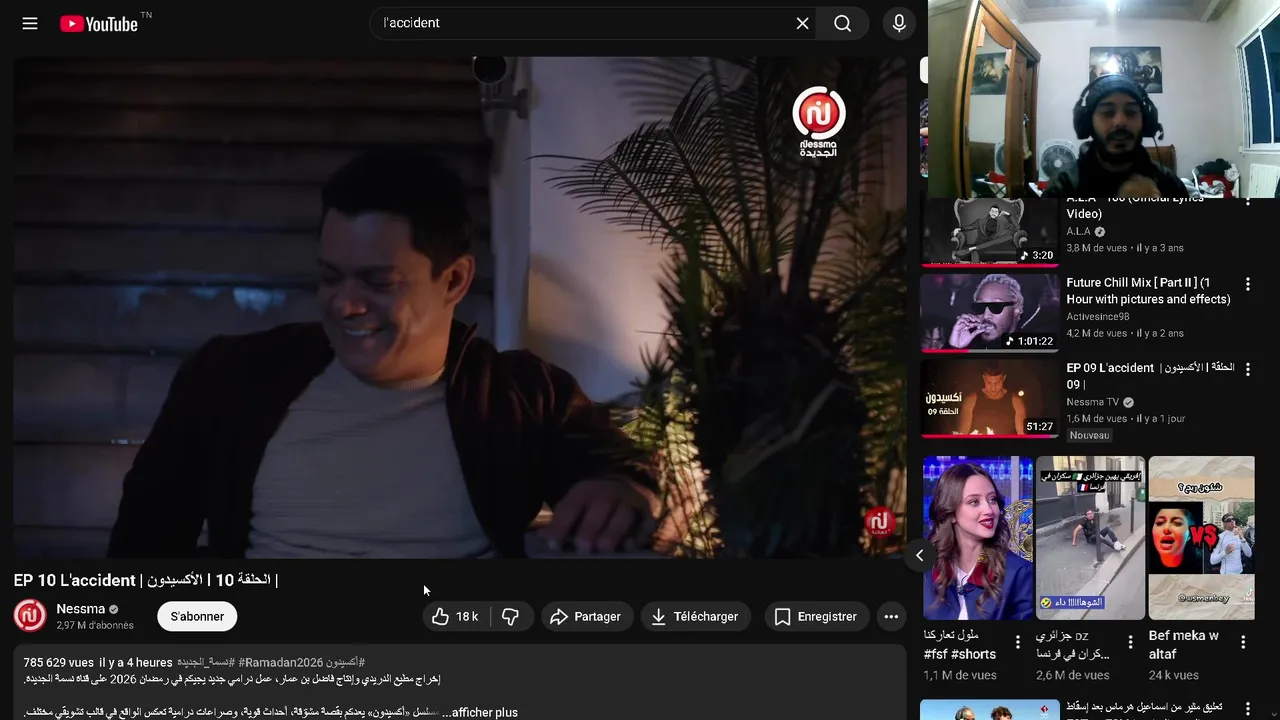The image size is (1280, 720).
Task: Open the Nessma TV channel under EP 09
Action: coord(1092,402)
